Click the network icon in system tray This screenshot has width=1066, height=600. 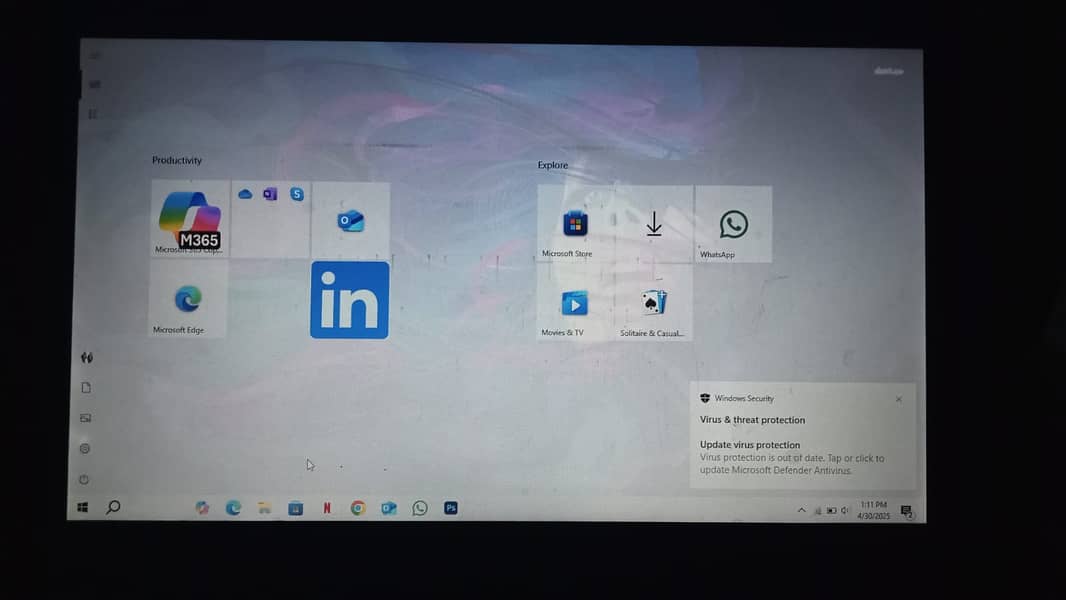818,511
